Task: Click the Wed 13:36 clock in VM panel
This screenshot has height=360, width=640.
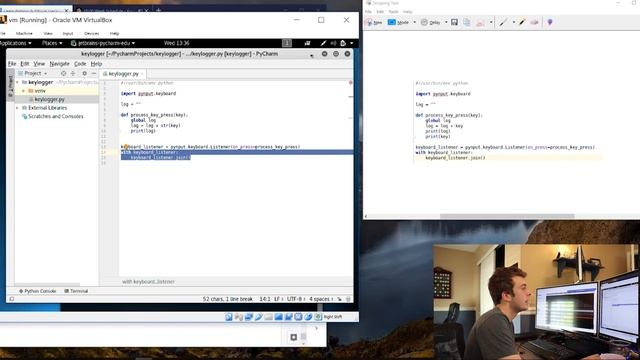Action: (x=176, y=43)
